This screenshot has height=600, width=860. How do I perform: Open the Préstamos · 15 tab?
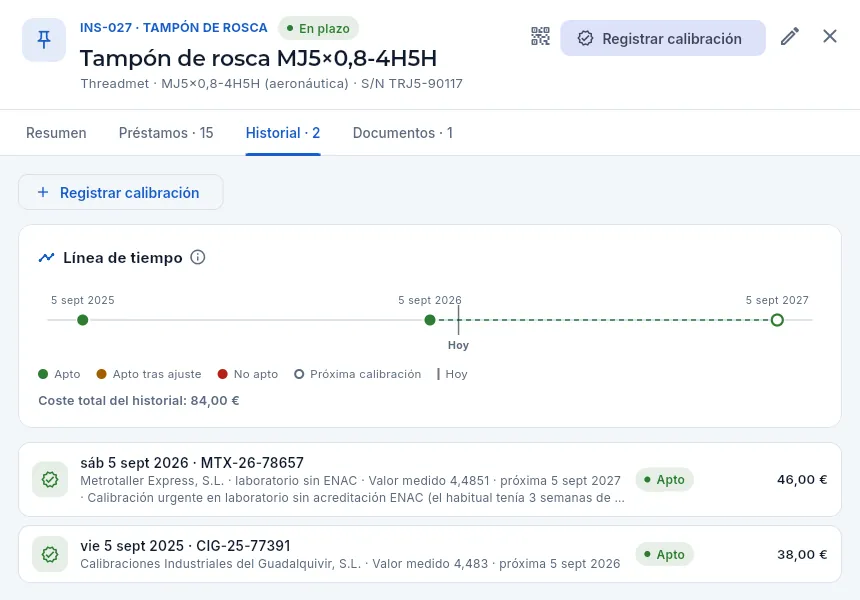166,133
